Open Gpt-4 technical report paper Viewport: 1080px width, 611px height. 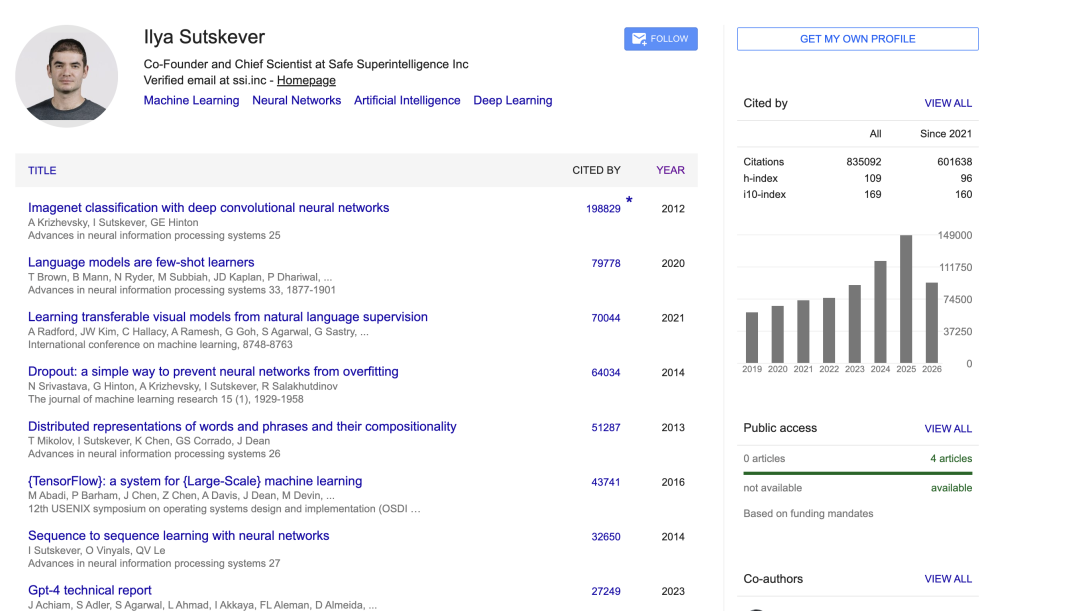click(x=90, y=590)
